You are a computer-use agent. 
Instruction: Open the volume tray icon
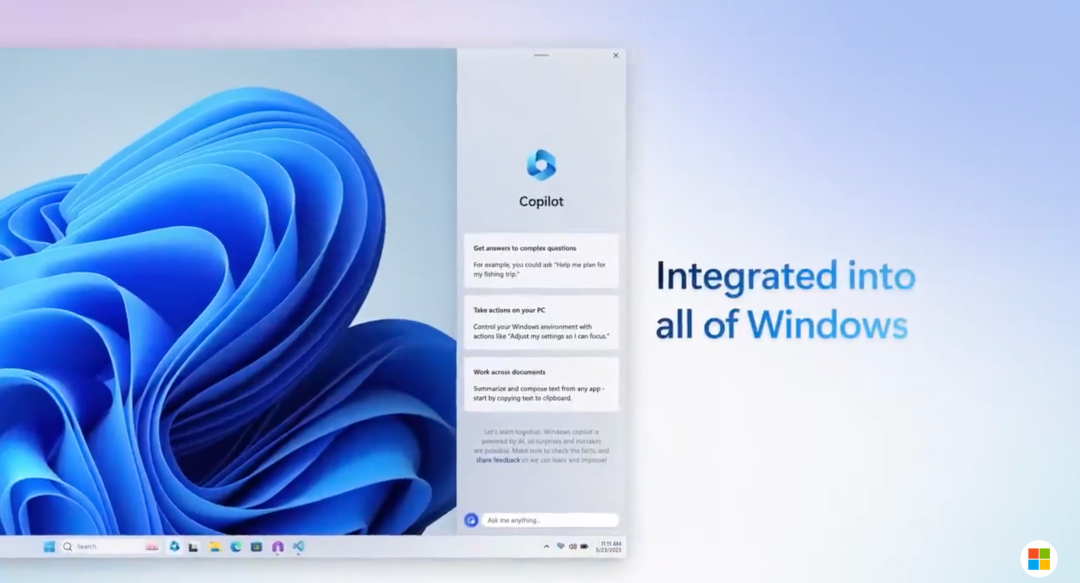[x=572, y=546]
